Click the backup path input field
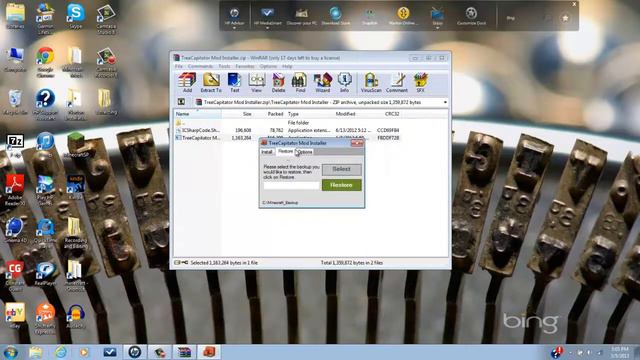 [x=291, y=186]
